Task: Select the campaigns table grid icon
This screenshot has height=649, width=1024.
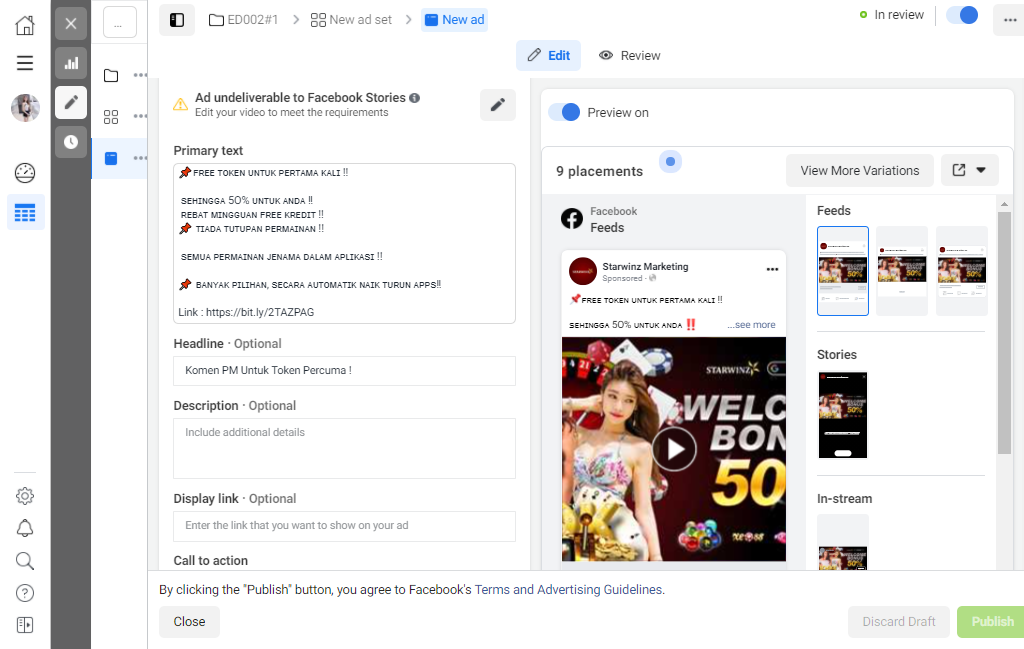Action: pos(25,213)
